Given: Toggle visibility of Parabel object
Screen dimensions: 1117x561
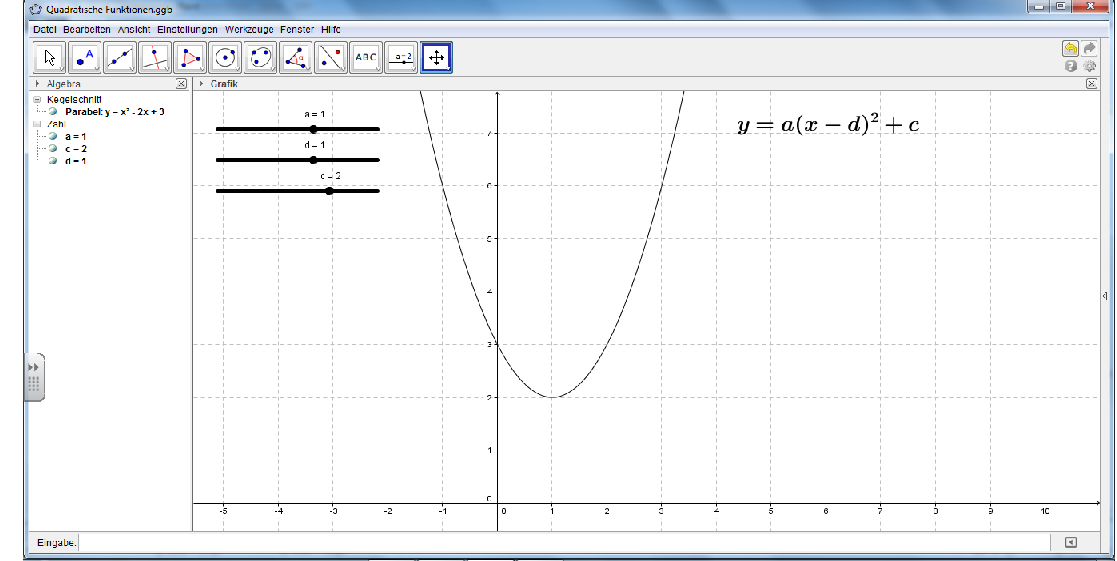Looking at the screenshot, I should pos(52,112).
